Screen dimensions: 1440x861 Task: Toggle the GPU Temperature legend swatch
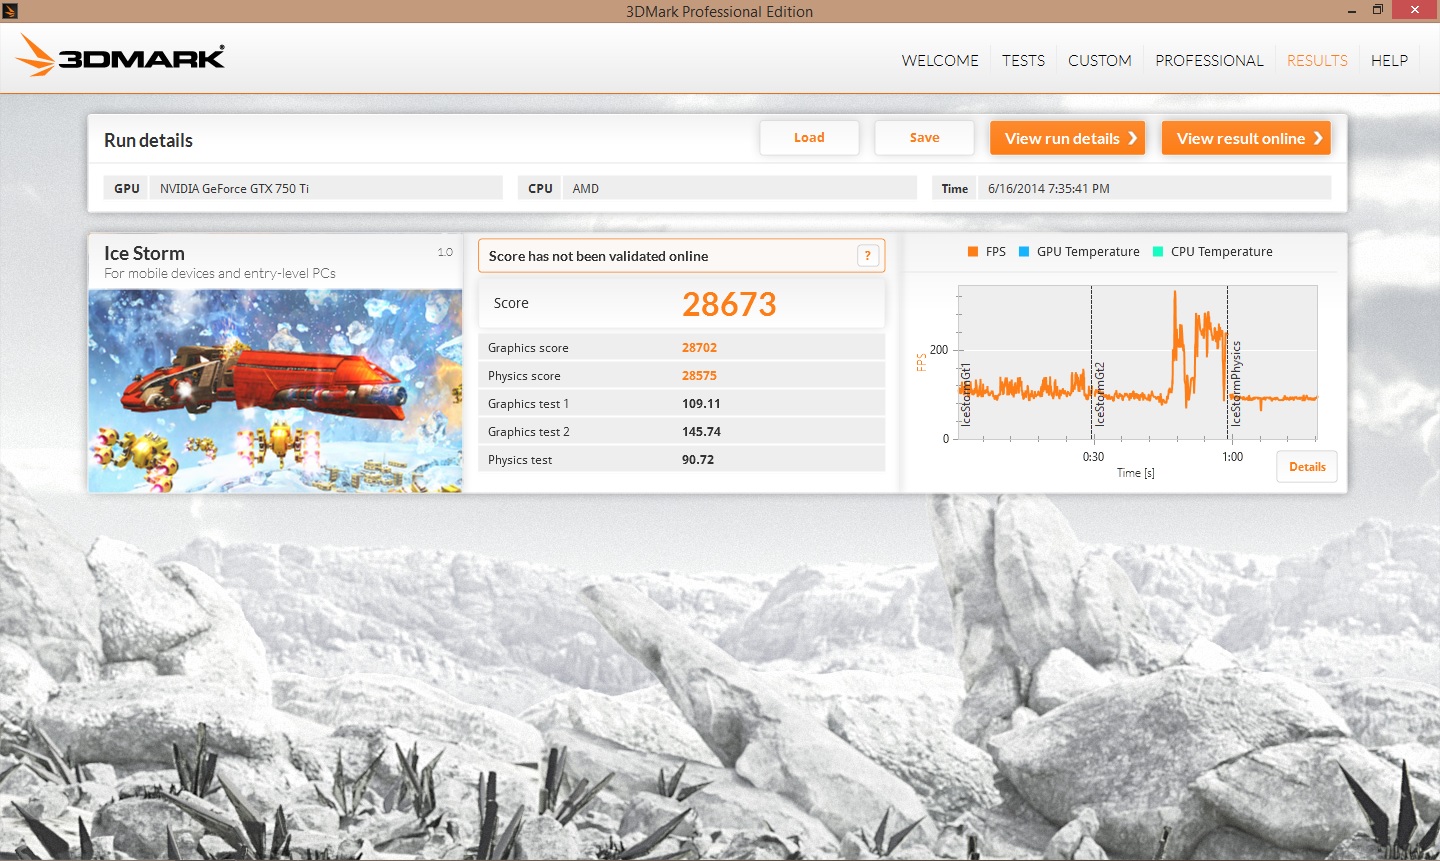click(1024, 252)
